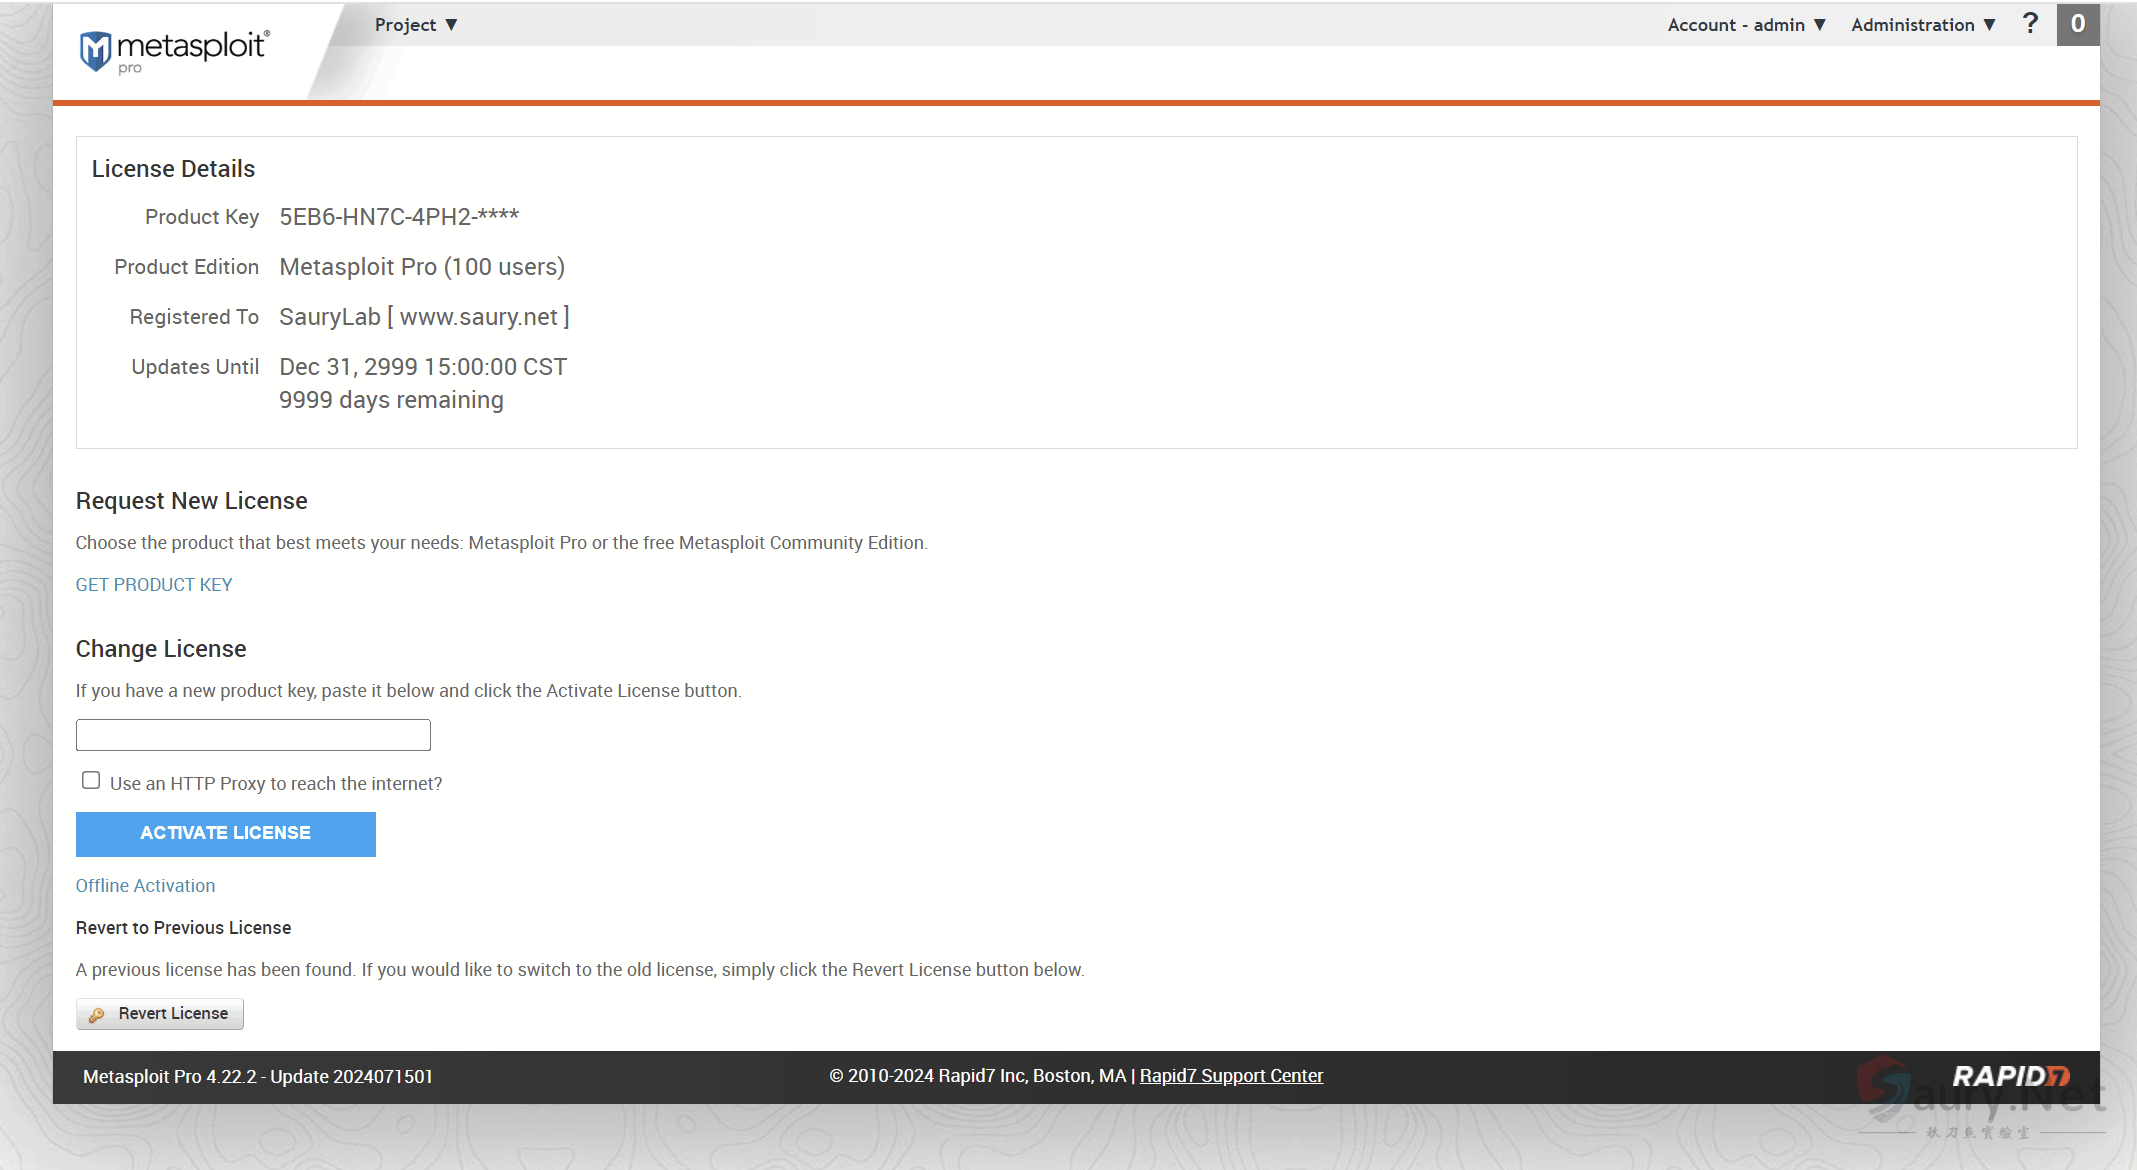This screenshot has height=1170, width=2137.
Task: Follow the Get Product Key link
Action: 154,585
